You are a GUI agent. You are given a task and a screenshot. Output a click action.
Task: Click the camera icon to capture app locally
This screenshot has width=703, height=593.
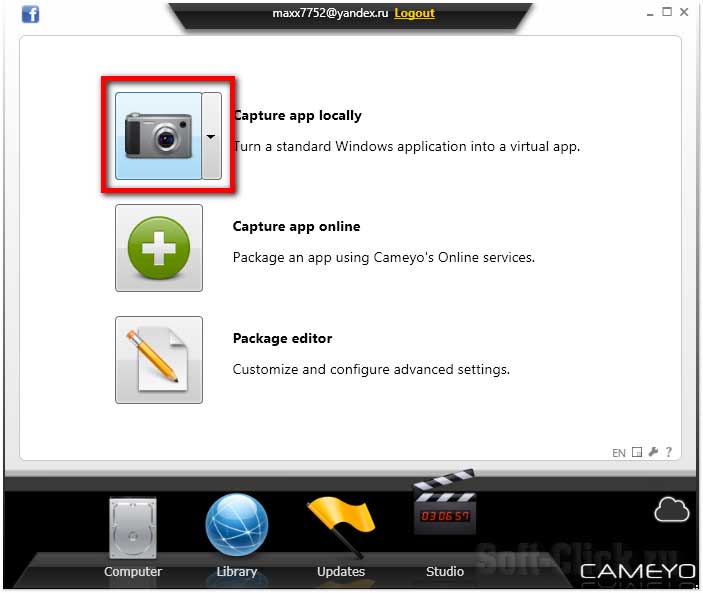coord(158,136)
